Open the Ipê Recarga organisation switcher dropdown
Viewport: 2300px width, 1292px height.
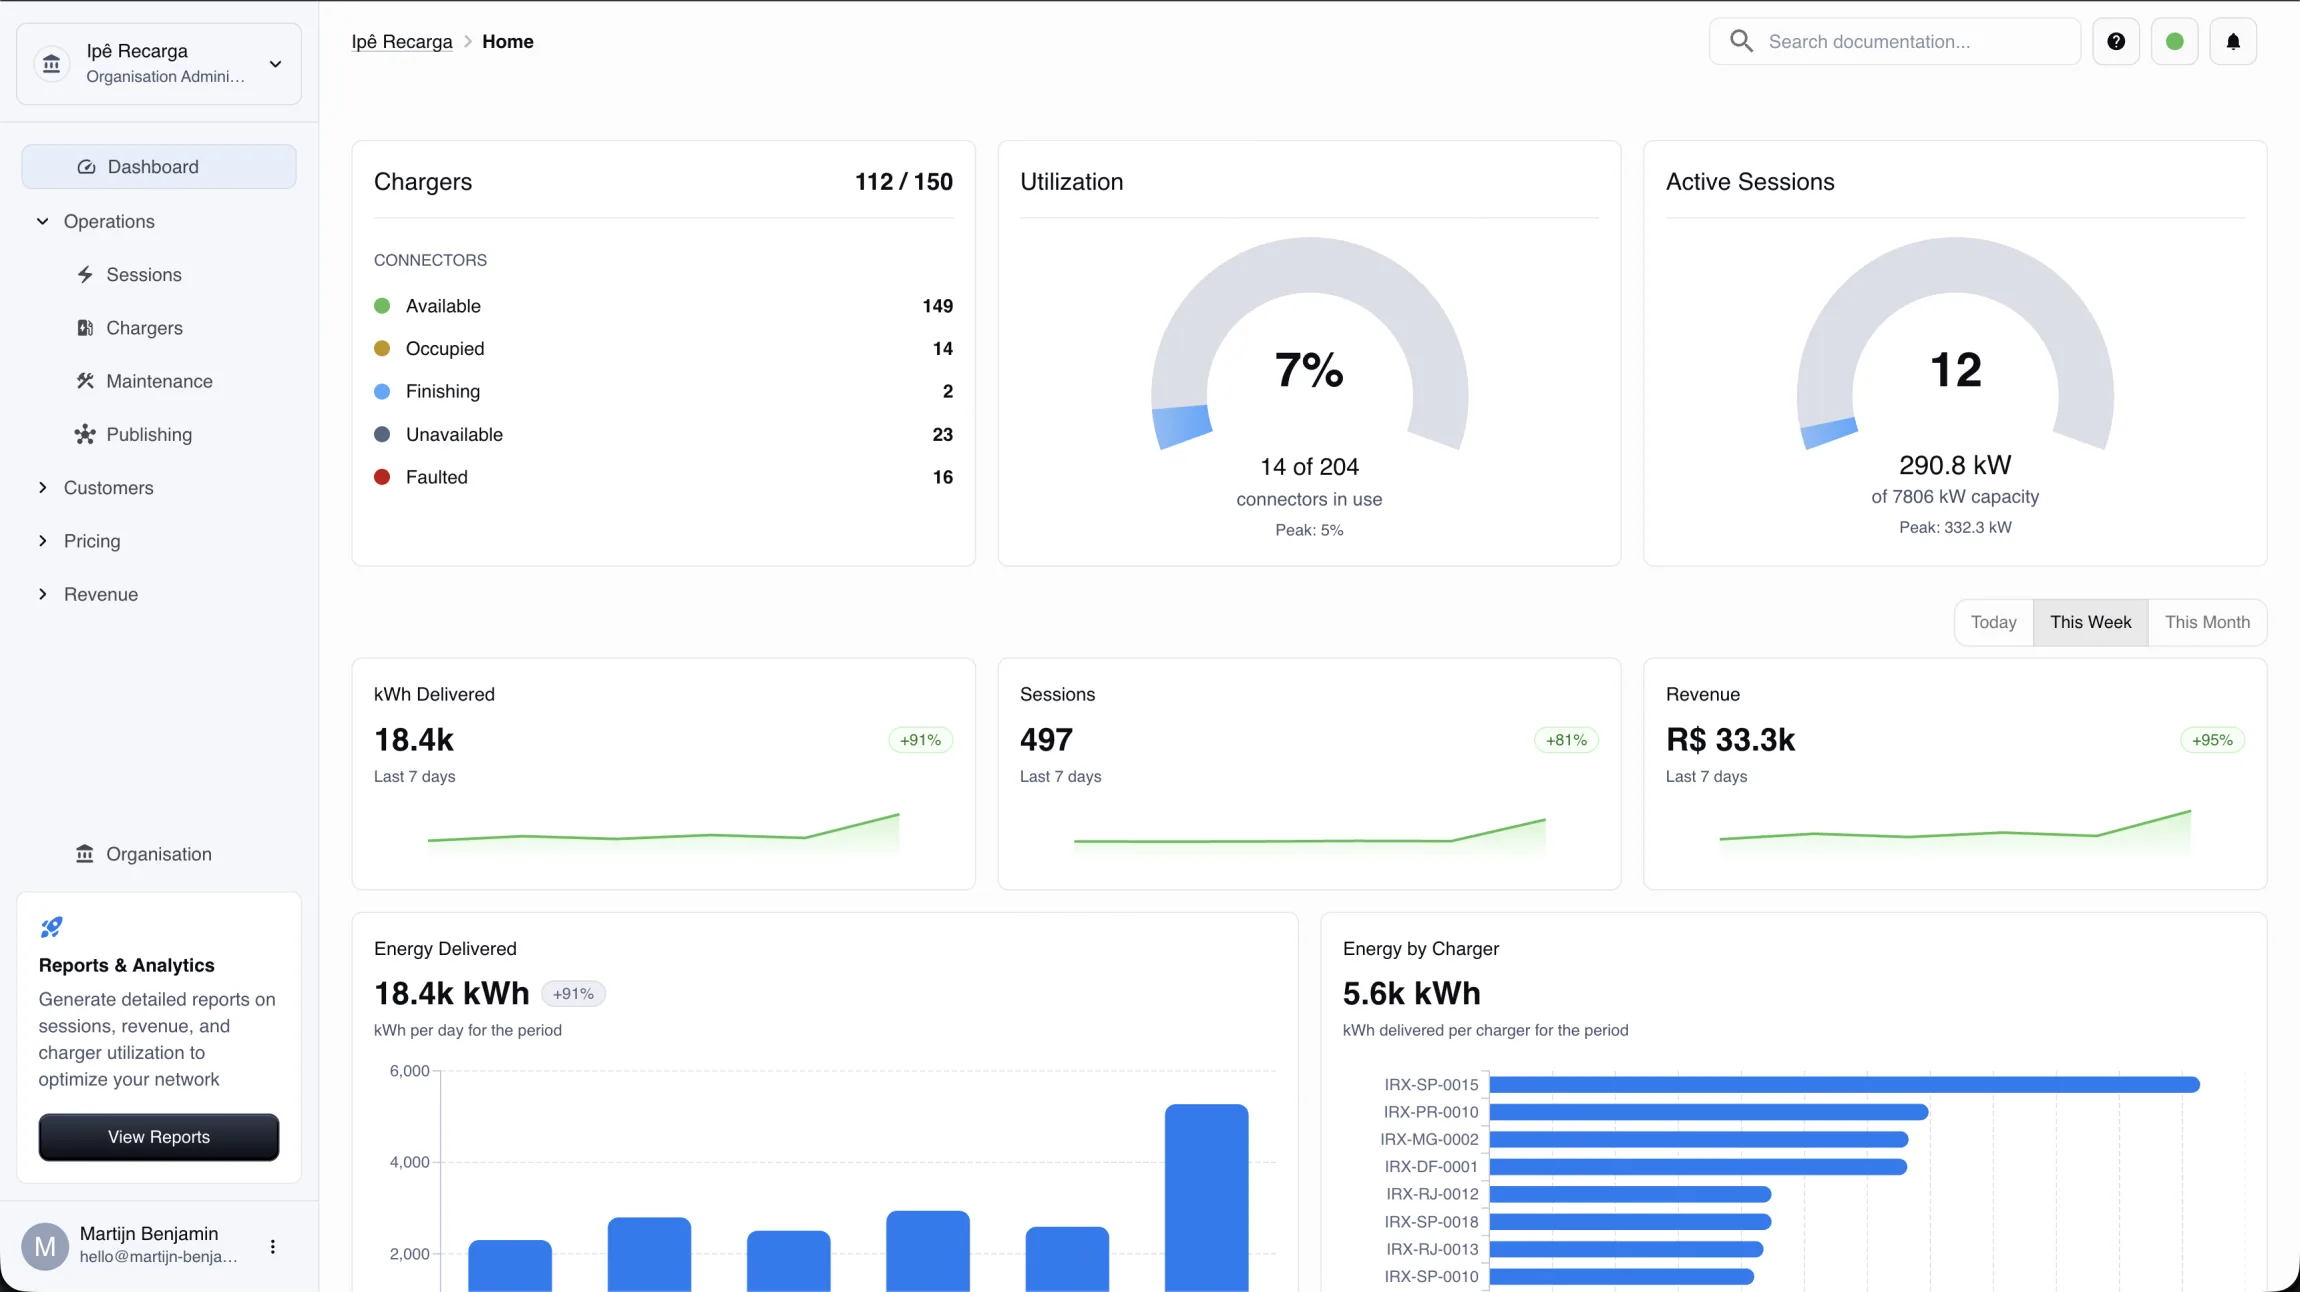click(x=159, y=64)
